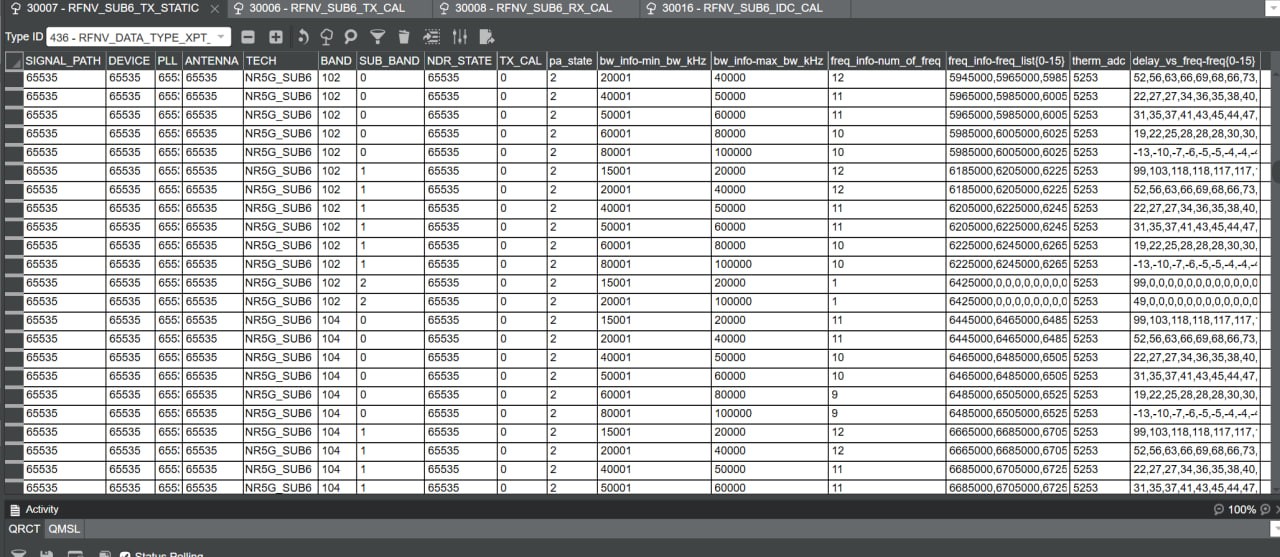This screenshot has height=557, width=1280.
Task: Click the magnifier search icon in toolbar
Action: (x=350, y=37)
